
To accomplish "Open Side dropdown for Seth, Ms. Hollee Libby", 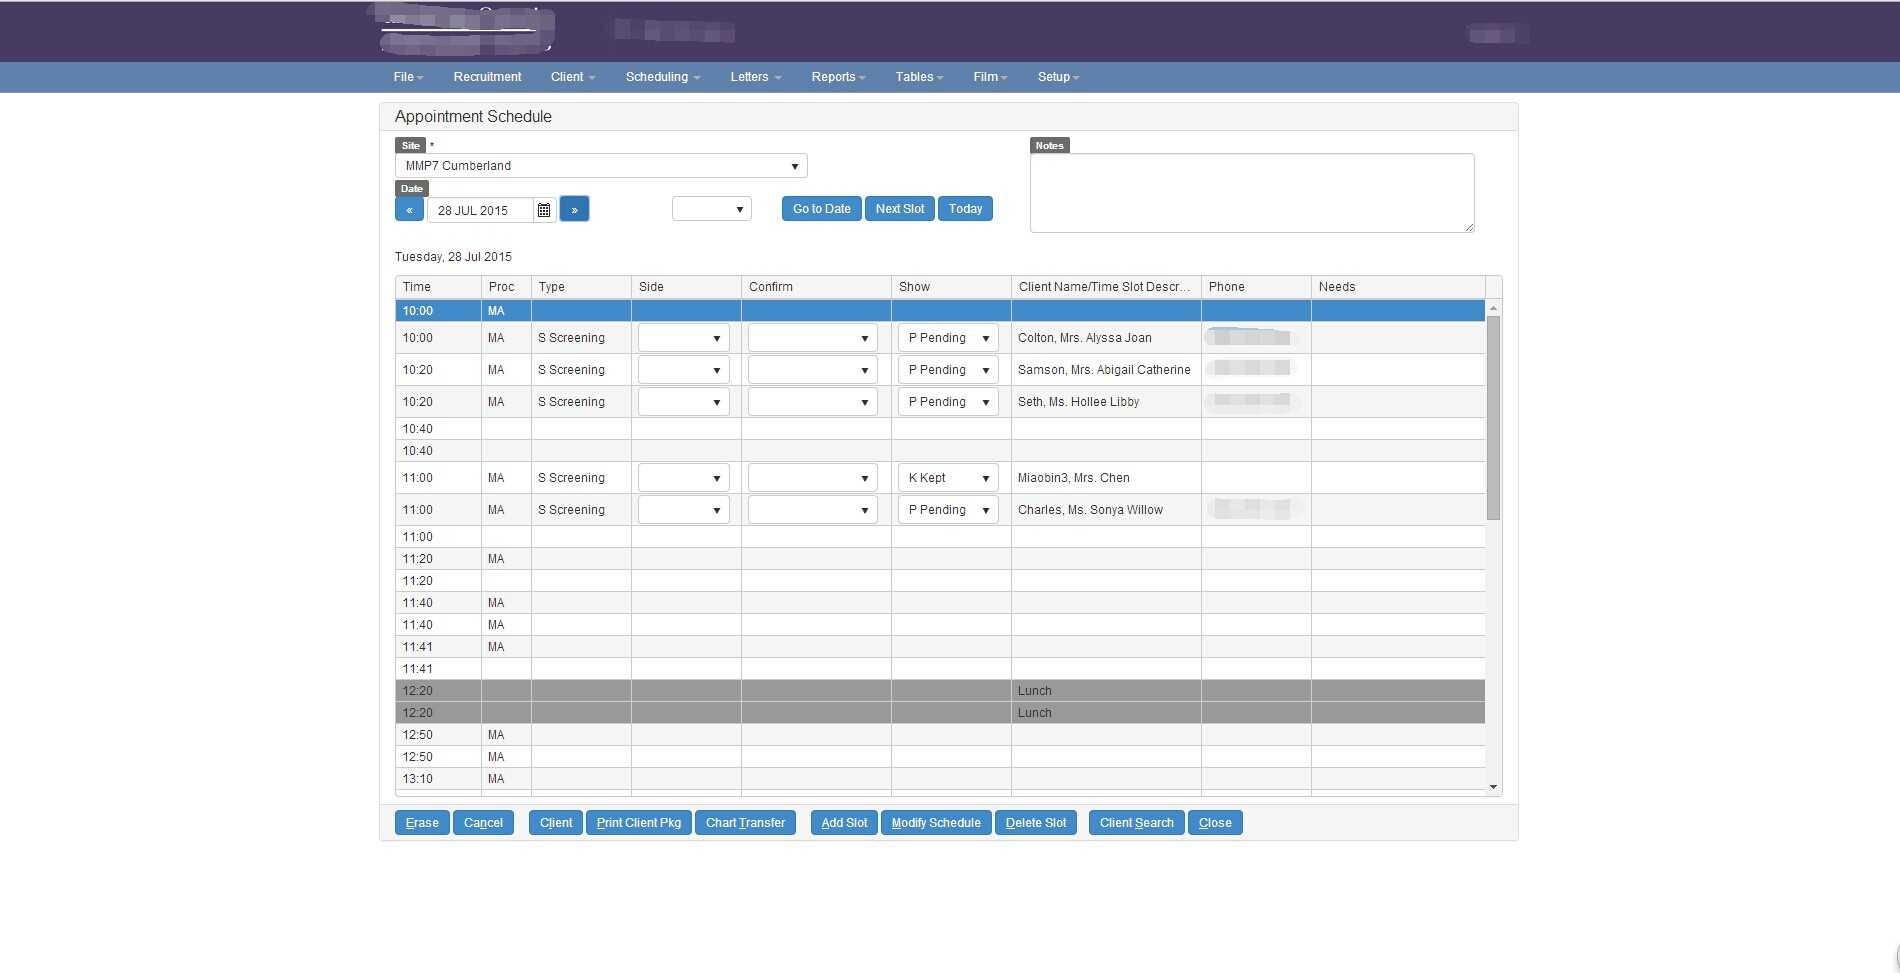I will (684, 402).
